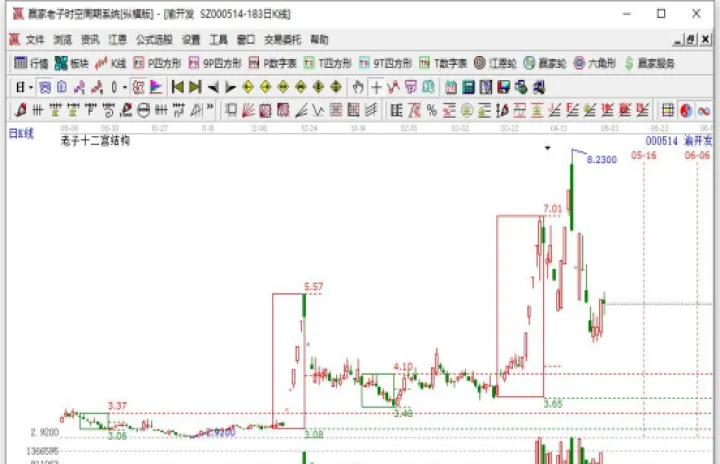Open the T四方形 time square
This screenshot has height=464, width=720.
pyautogui.click(x=328, y=63)
